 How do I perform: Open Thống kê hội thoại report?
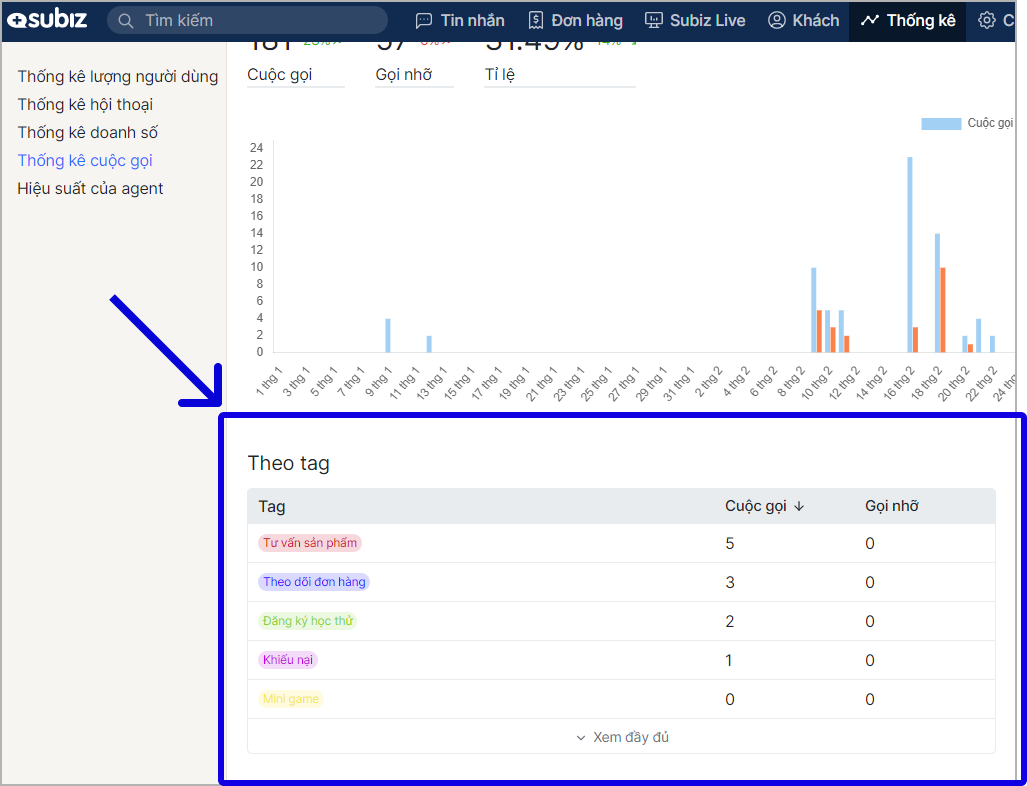pyautogui.click(x=85, y=105)
